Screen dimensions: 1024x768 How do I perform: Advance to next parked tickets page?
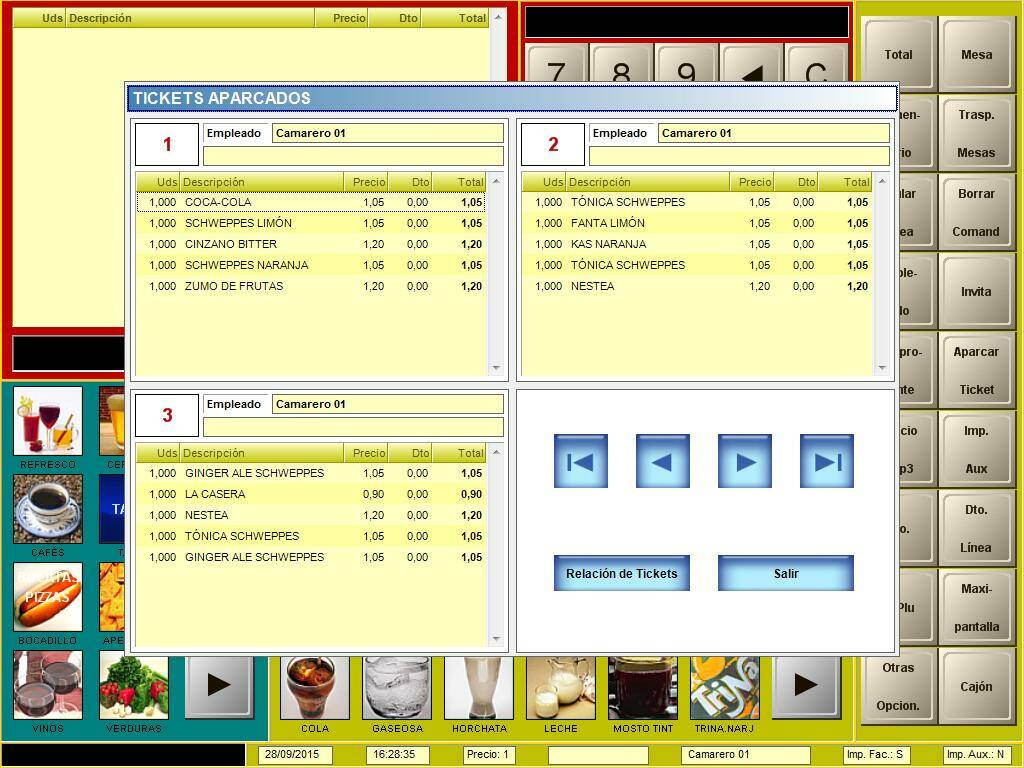[x=745, y=461]
